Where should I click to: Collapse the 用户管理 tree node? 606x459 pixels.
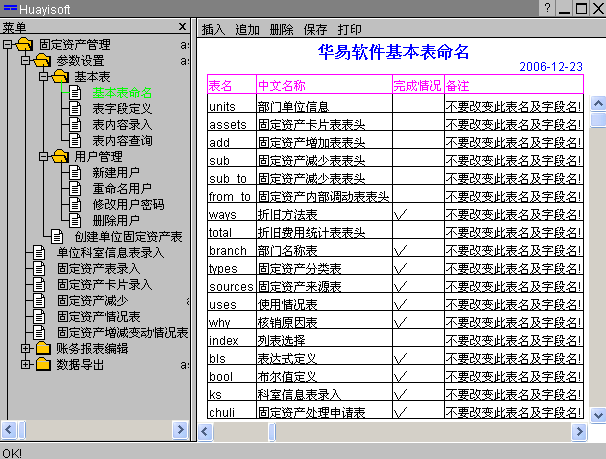pos(43,156)
